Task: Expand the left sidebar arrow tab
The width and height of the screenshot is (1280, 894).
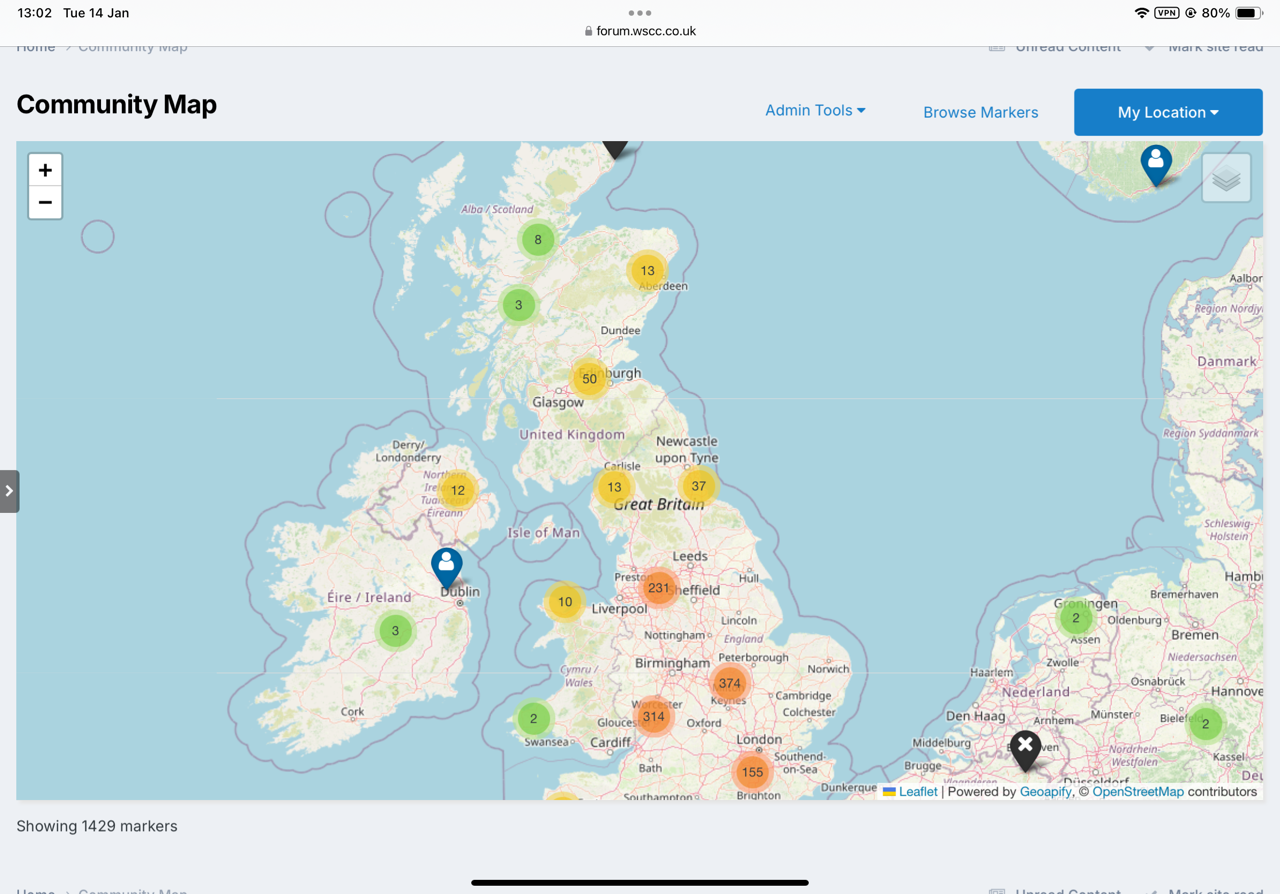Action: coord(9,491)
